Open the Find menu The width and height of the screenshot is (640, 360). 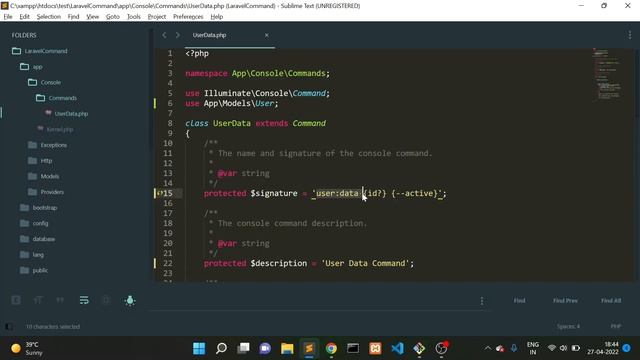[73, 17]
